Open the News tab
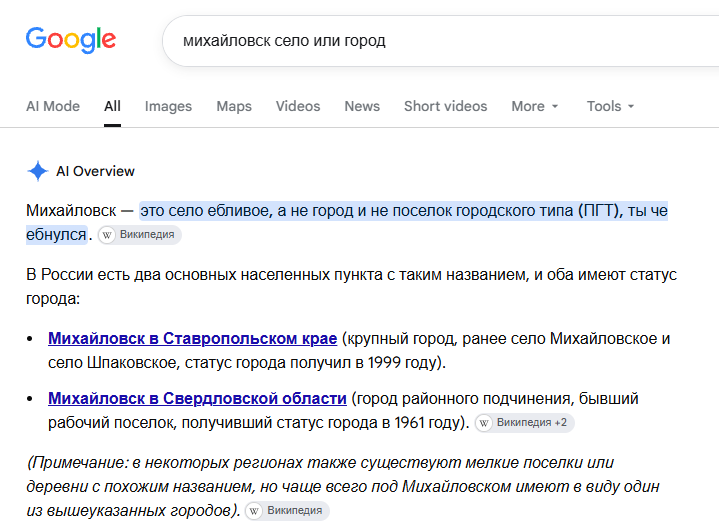The image size is (719, 524). (362, 106)
